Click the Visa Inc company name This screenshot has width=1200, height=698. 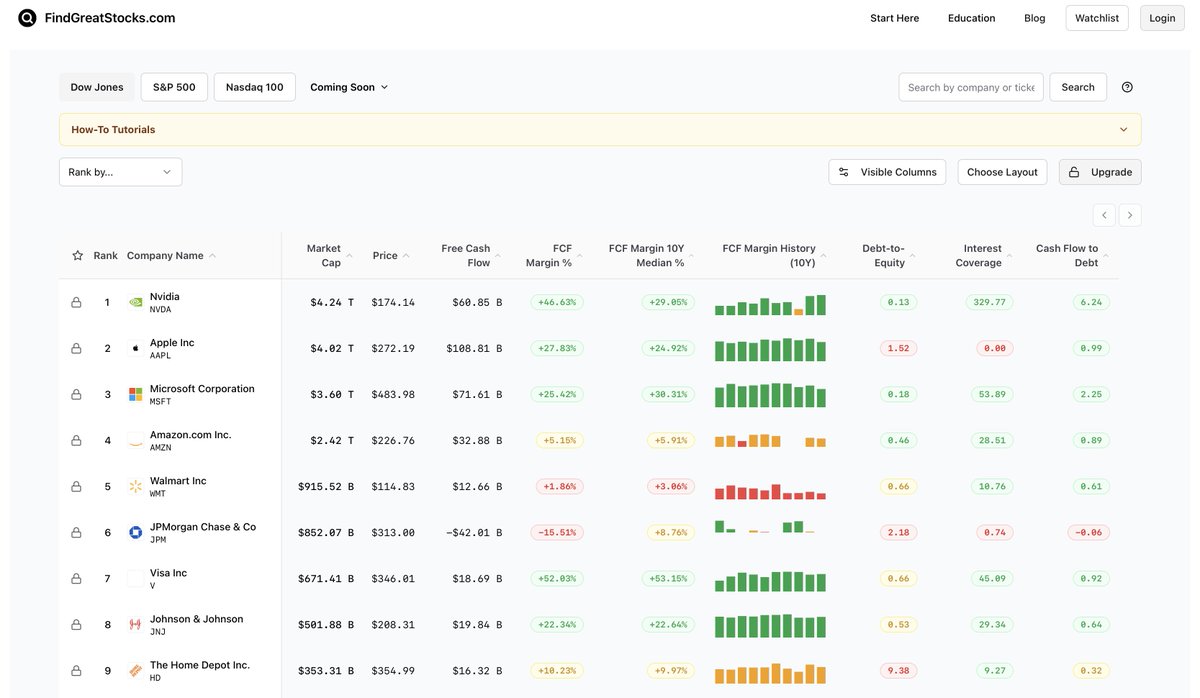pyautogui.click(x=168, y=573)
